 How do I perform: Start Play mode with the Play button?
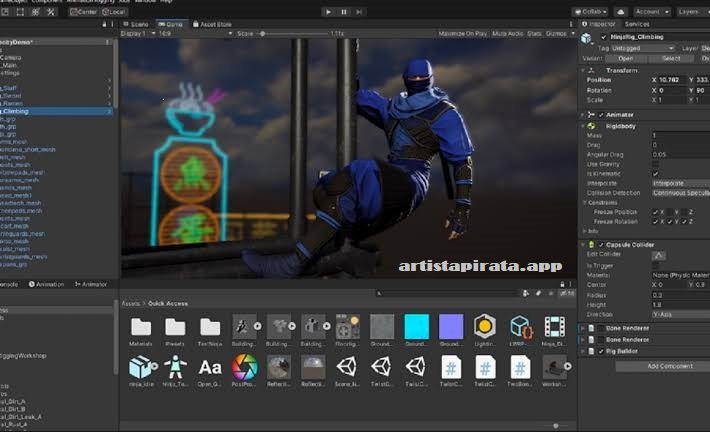[x=328, y=12]
